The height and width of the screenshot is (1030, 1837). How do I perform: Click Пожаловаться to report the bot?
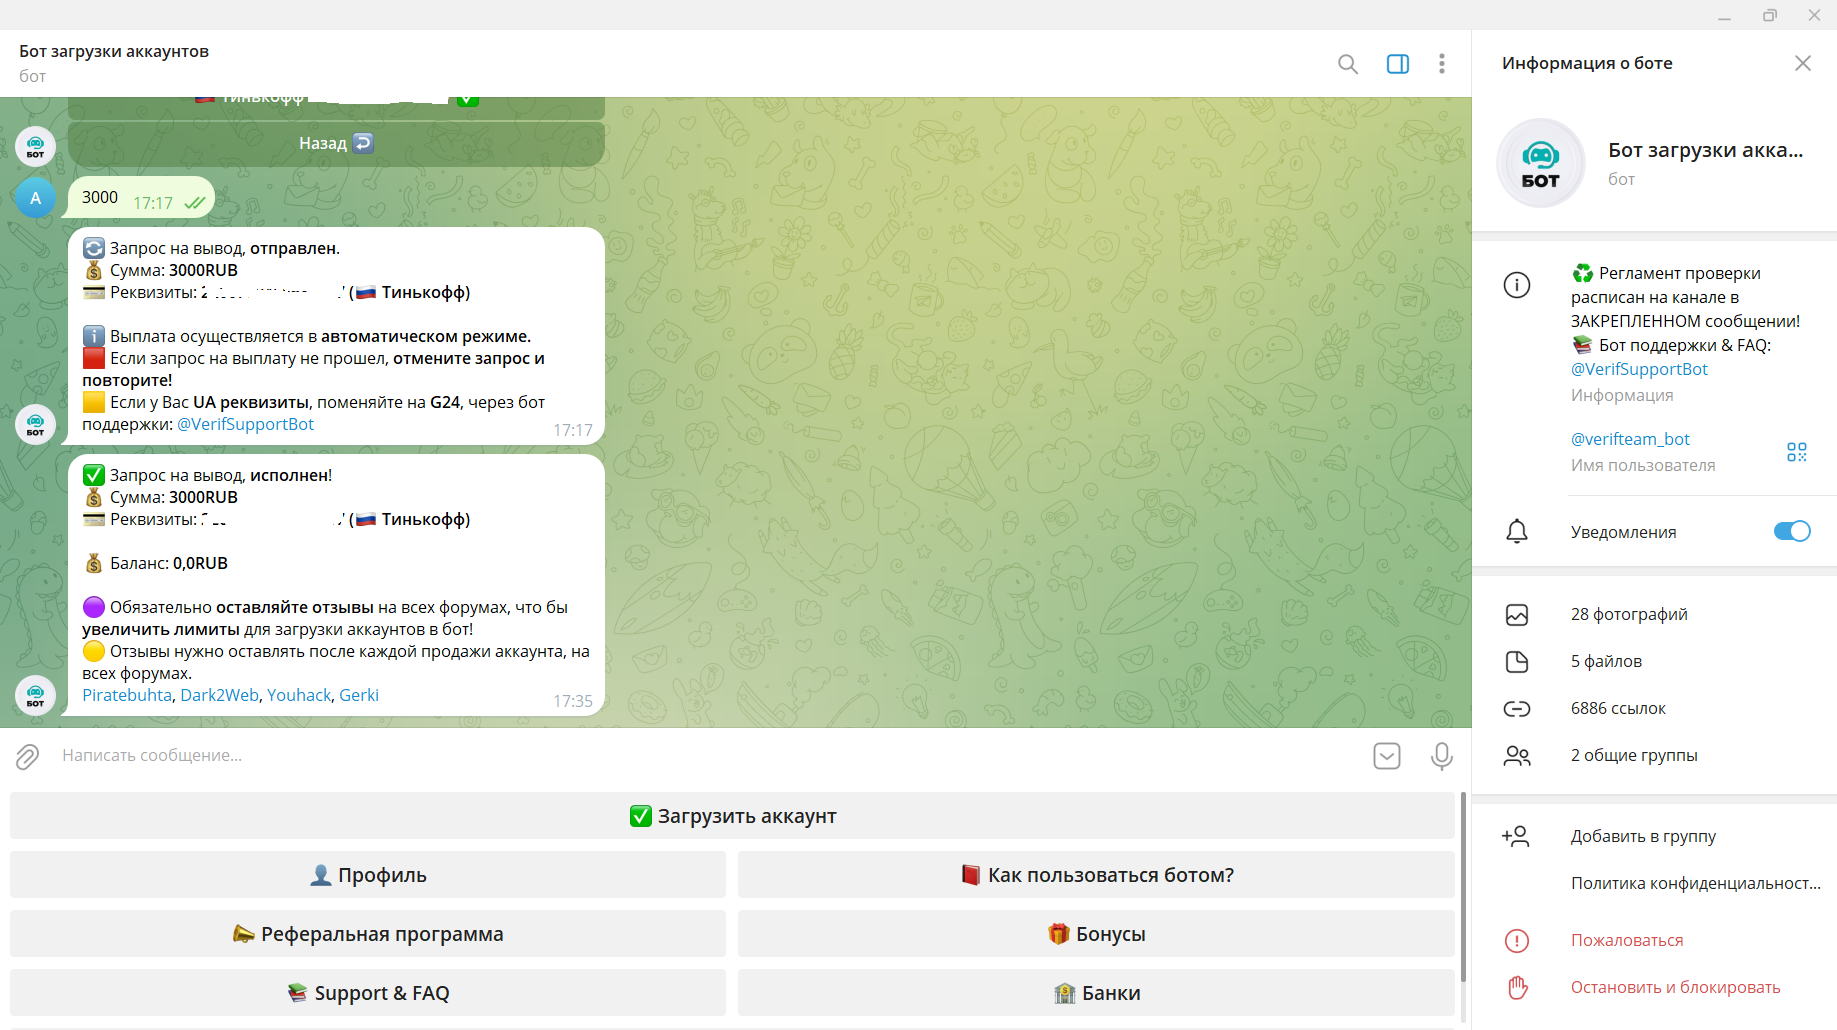click(1626, 940)
